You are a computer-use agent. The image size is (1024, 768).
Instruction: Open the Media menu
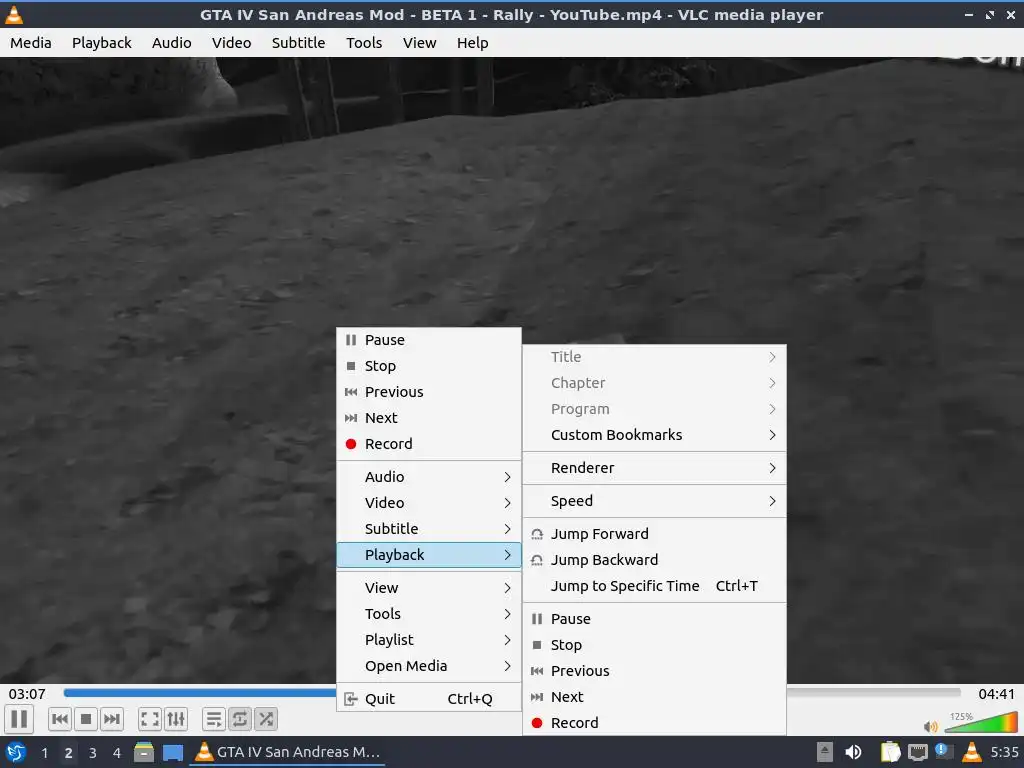pyautogui.click(x=31, y=42)
